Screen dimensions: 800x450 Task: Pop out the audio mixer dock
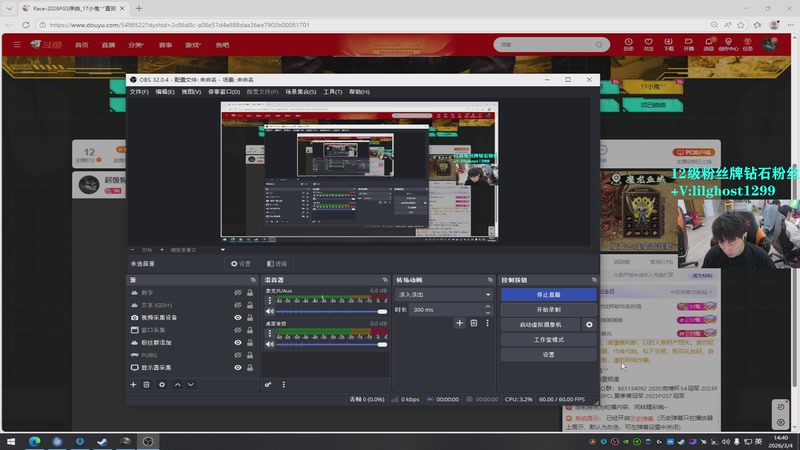point(385,280)
